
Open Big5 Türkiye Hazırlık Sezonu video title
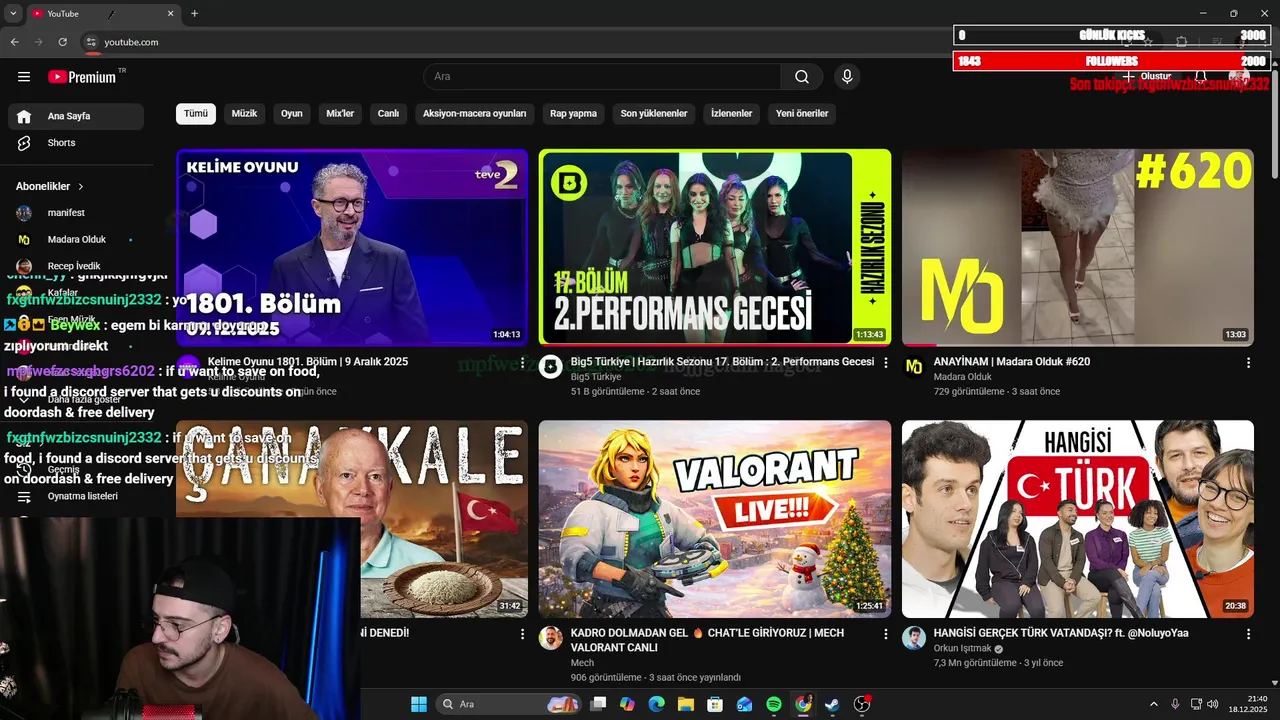(722, 362)
